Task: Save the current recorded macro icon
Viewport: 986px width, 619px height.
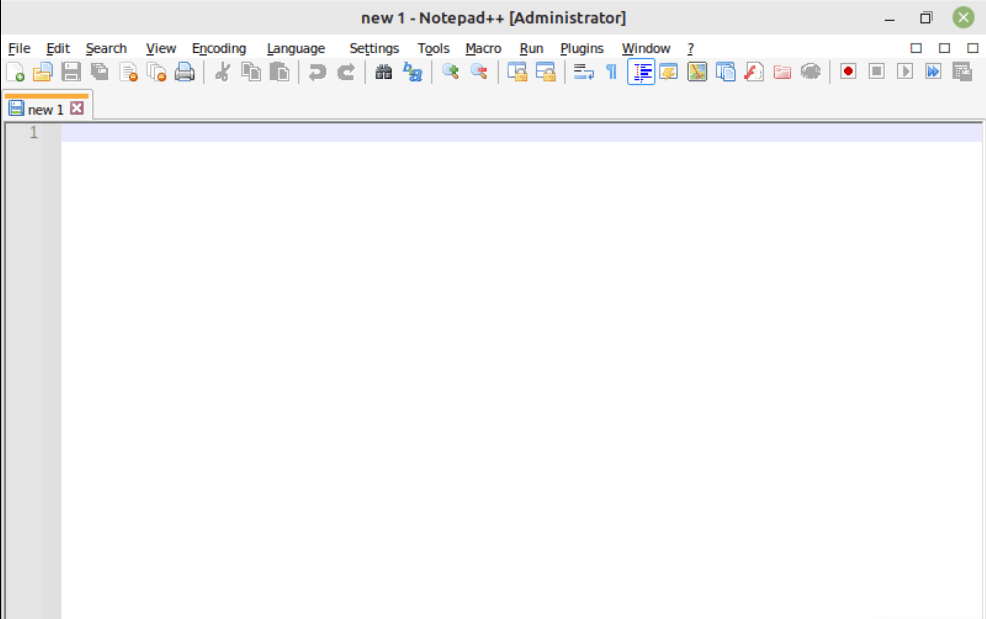Action: point(962,72)
